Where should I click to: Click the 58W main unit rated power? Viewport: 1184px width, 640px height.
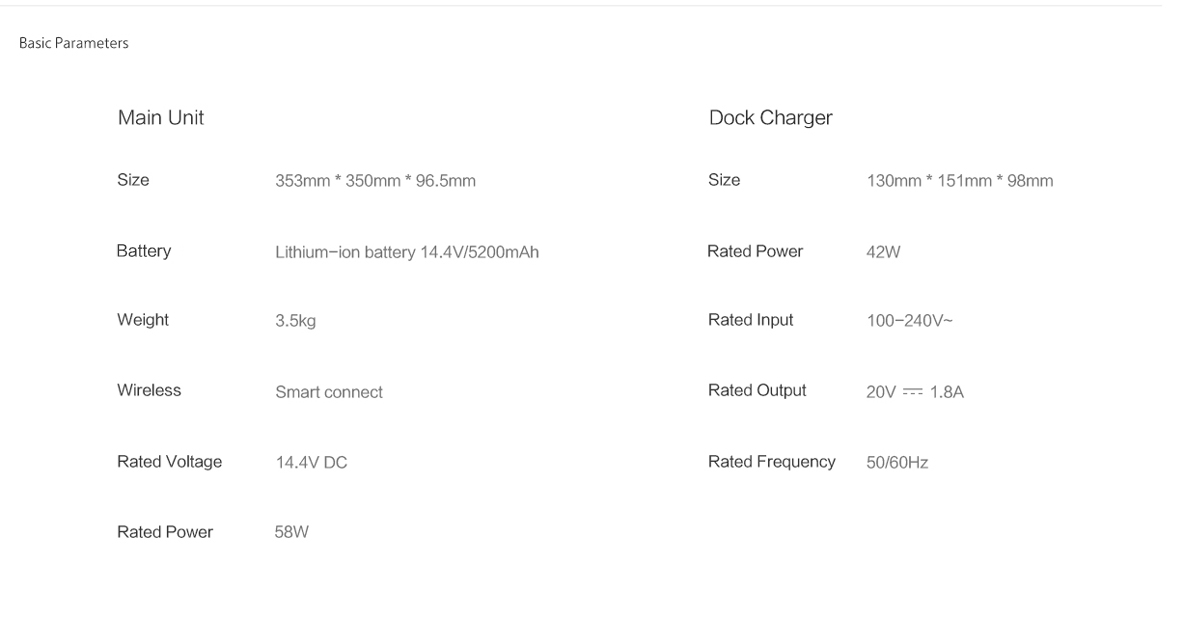291,532
